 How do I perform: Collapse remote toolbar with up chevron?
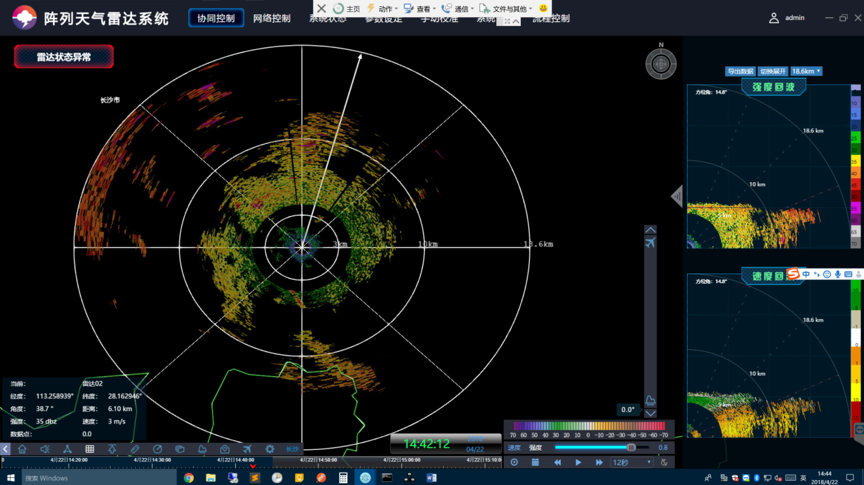pyautogui.click(x=516, y=21)
